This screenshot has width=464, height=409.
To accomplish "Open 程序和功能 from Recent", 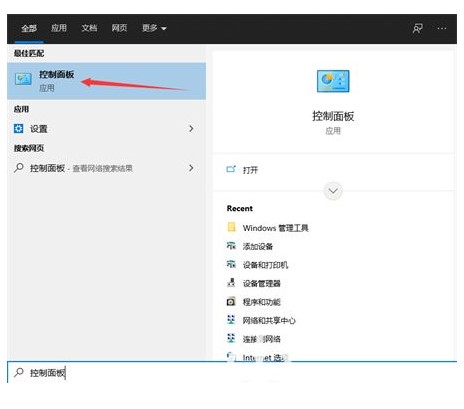I will pos(262,302).
